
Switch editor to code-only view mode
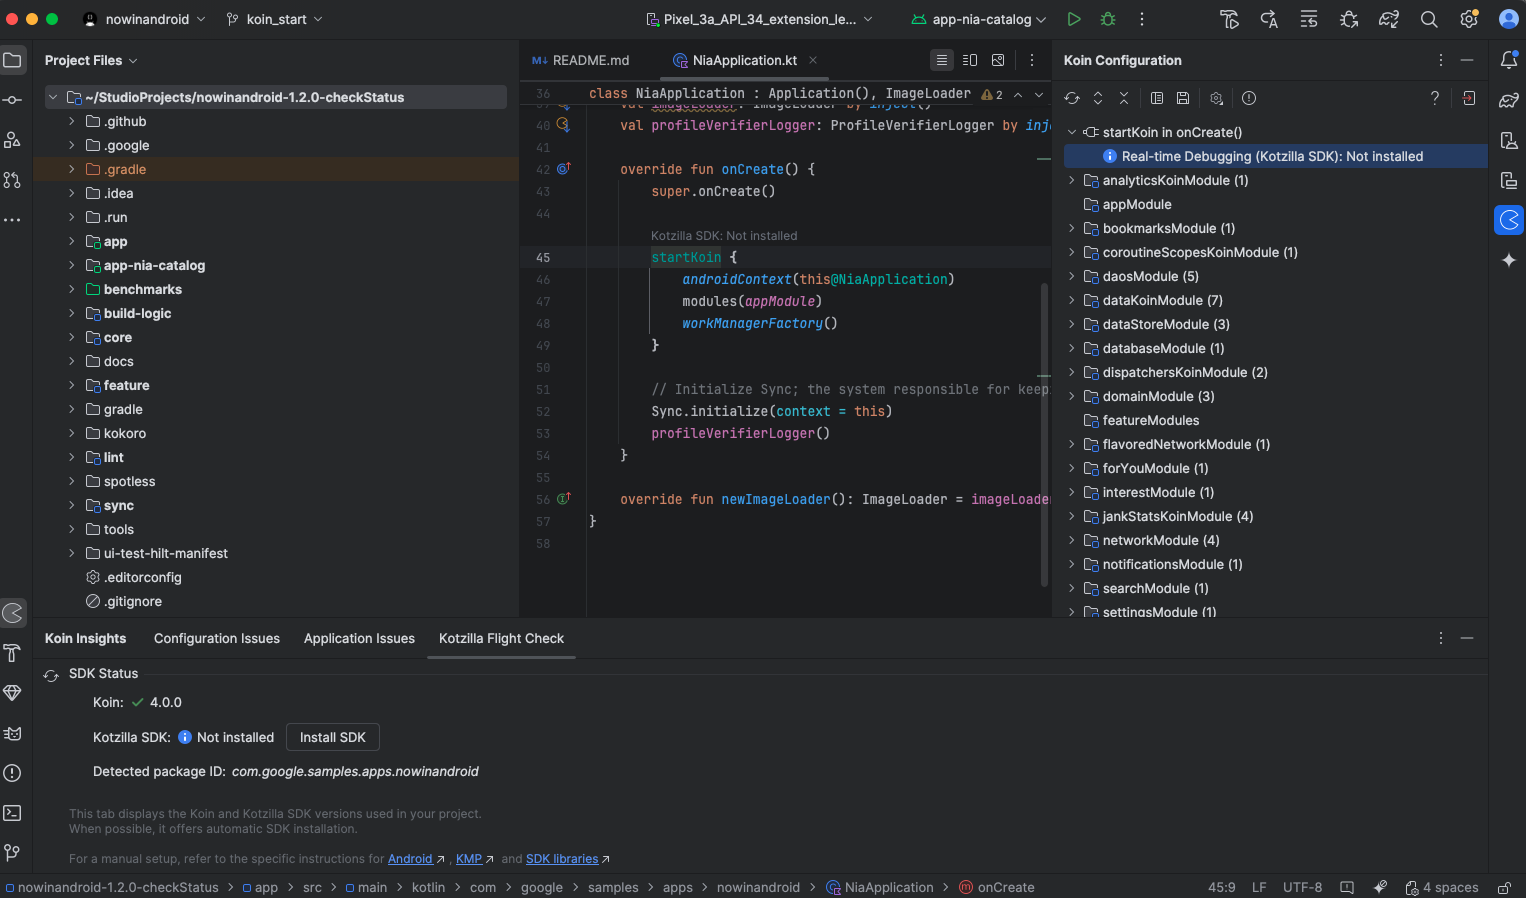pyautogui.click(x=942, y=60)
